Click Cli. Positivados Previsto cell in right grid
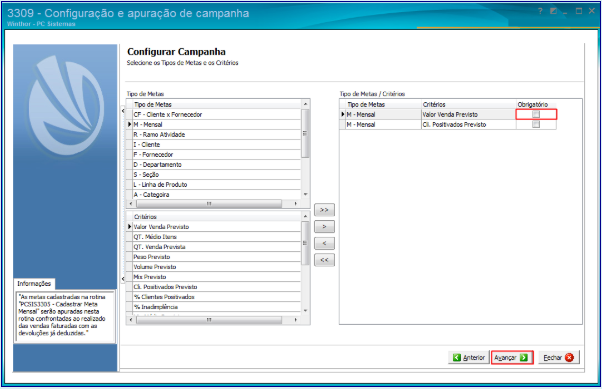 [468, 124]
